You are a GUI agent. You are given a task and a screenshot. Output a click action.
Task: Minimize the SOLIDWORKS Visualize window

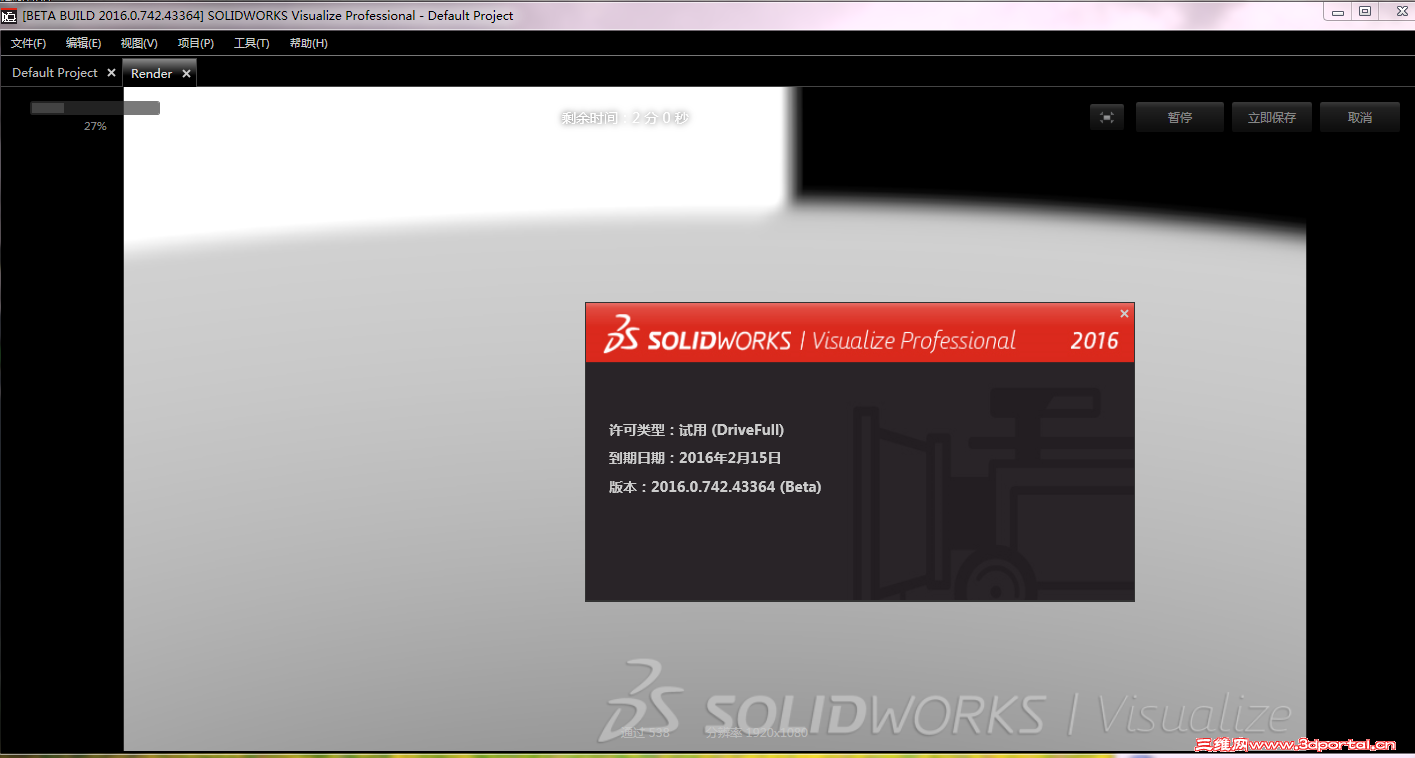pos(1338,11)
